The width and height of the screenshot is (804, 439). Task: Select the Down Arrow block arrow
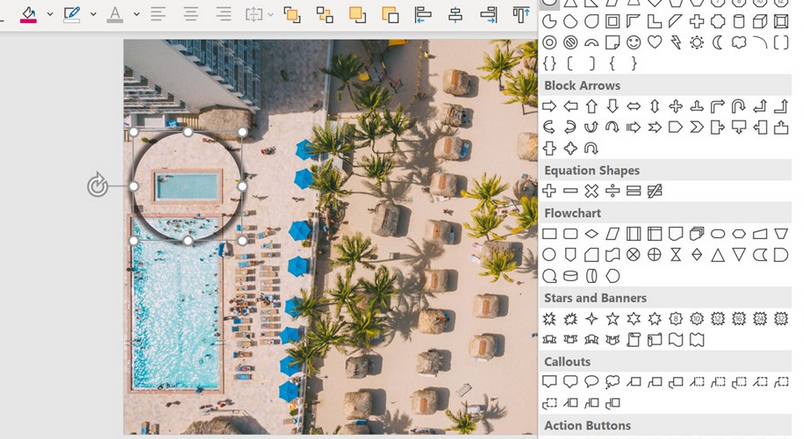pyautogui.click(x=612, y=107)
